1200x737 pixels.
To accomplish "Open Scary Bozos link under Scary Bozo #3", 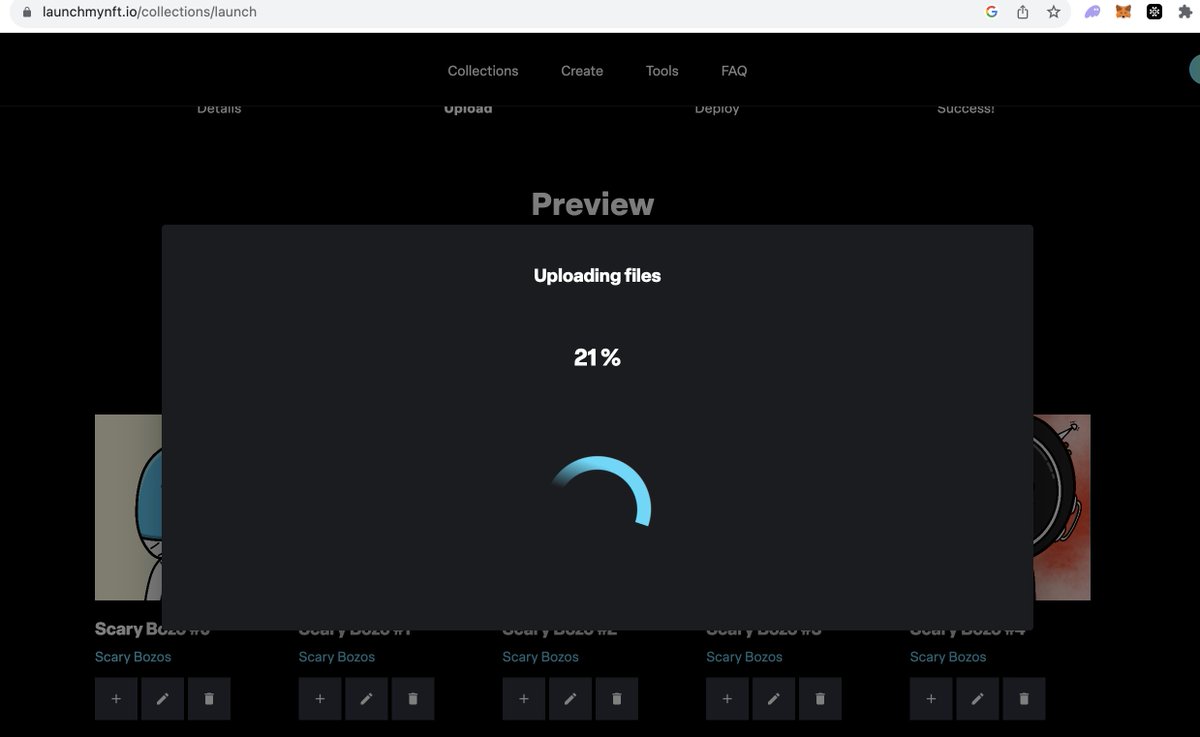I will [745, 657].
